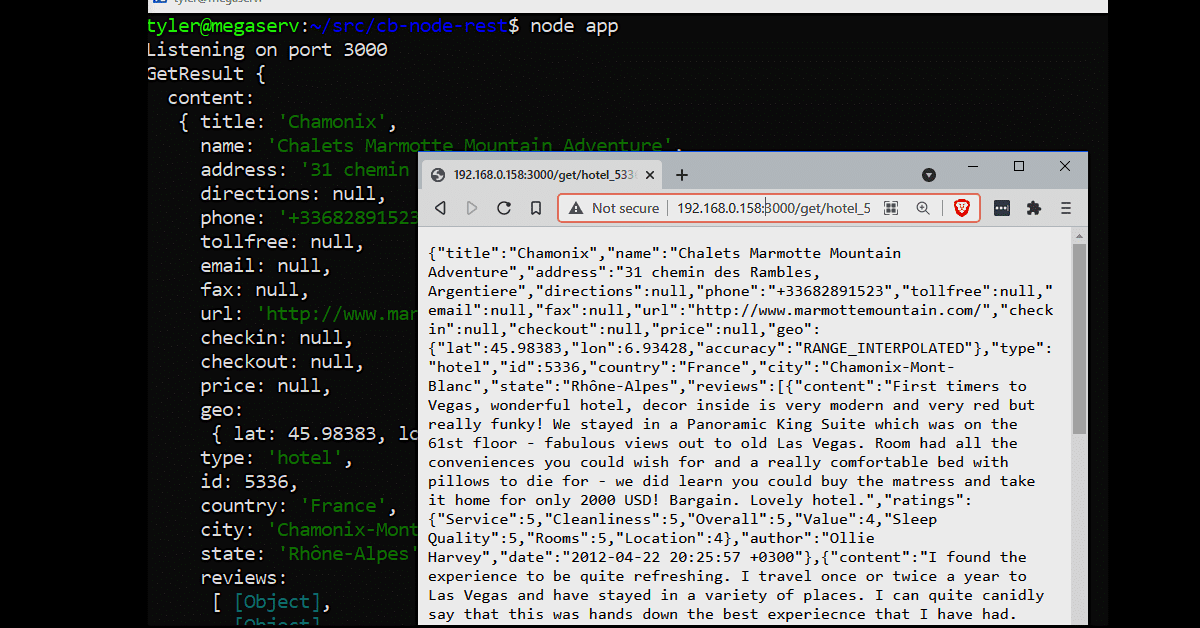
Task: Select the hotel_5336 browser tab
Action: tap(540, 174)
